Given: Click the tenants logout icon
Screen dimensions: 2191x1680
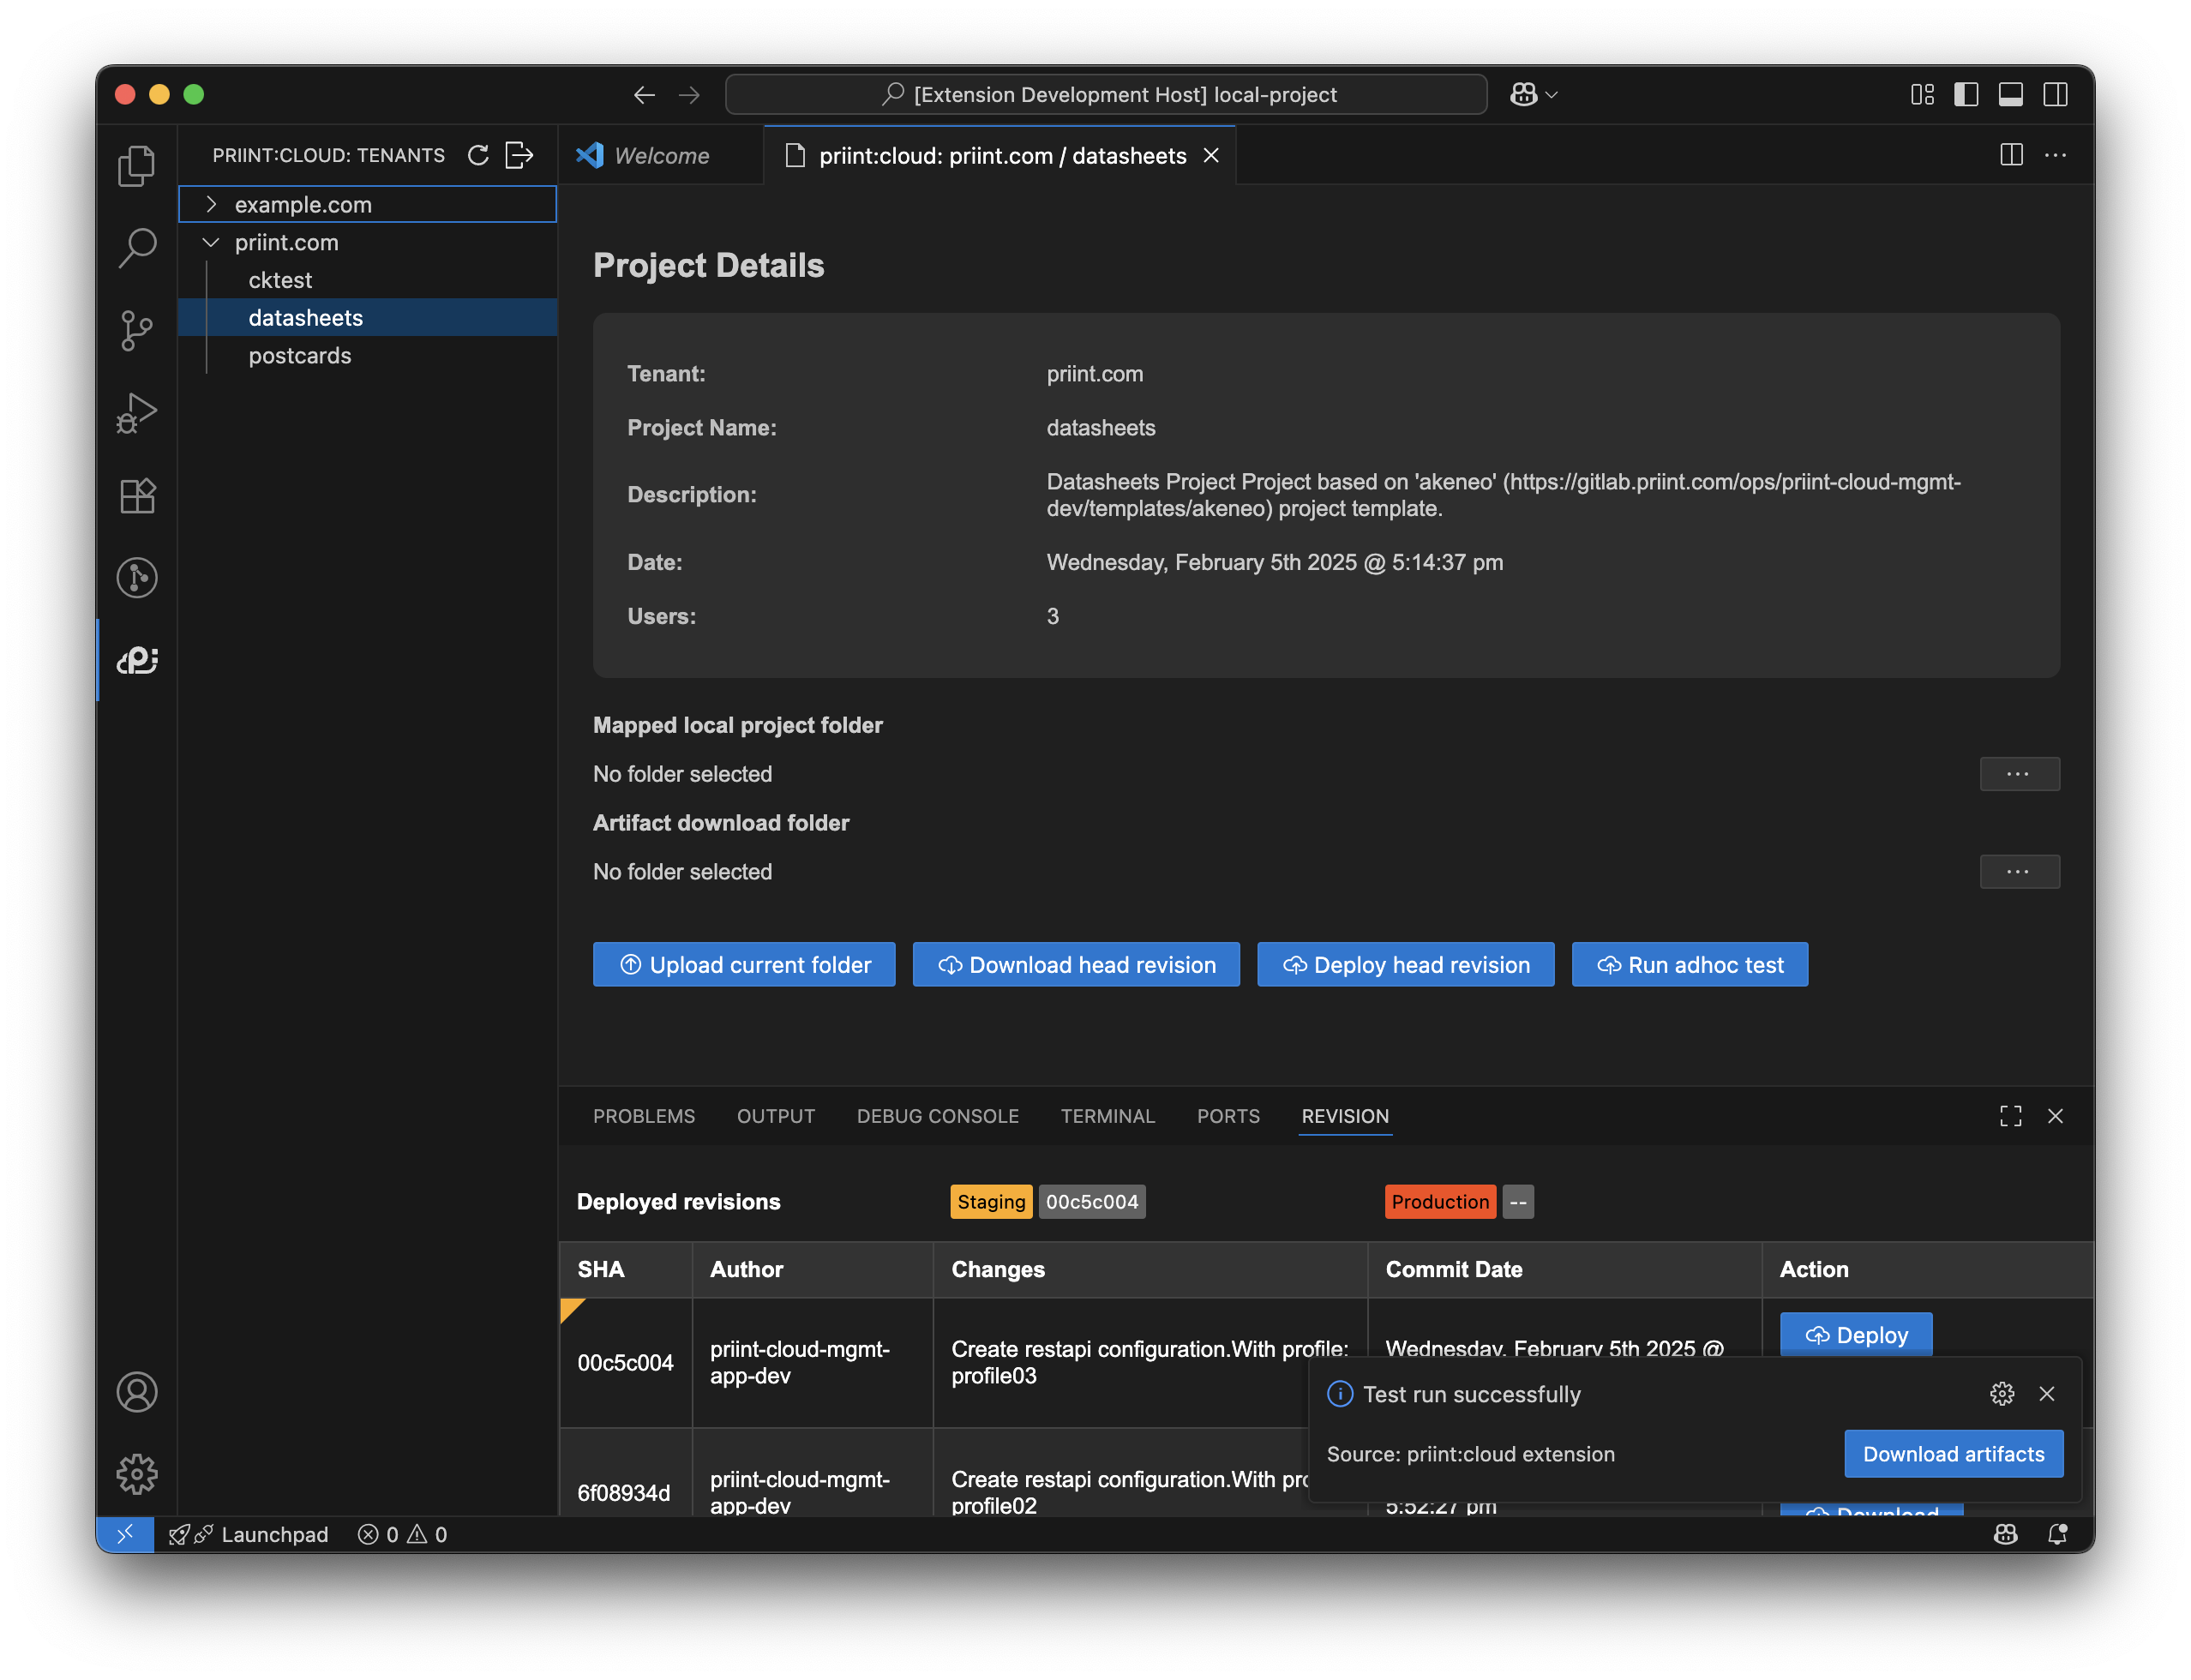Looking at the screenshot, I should tap(519, 155).
